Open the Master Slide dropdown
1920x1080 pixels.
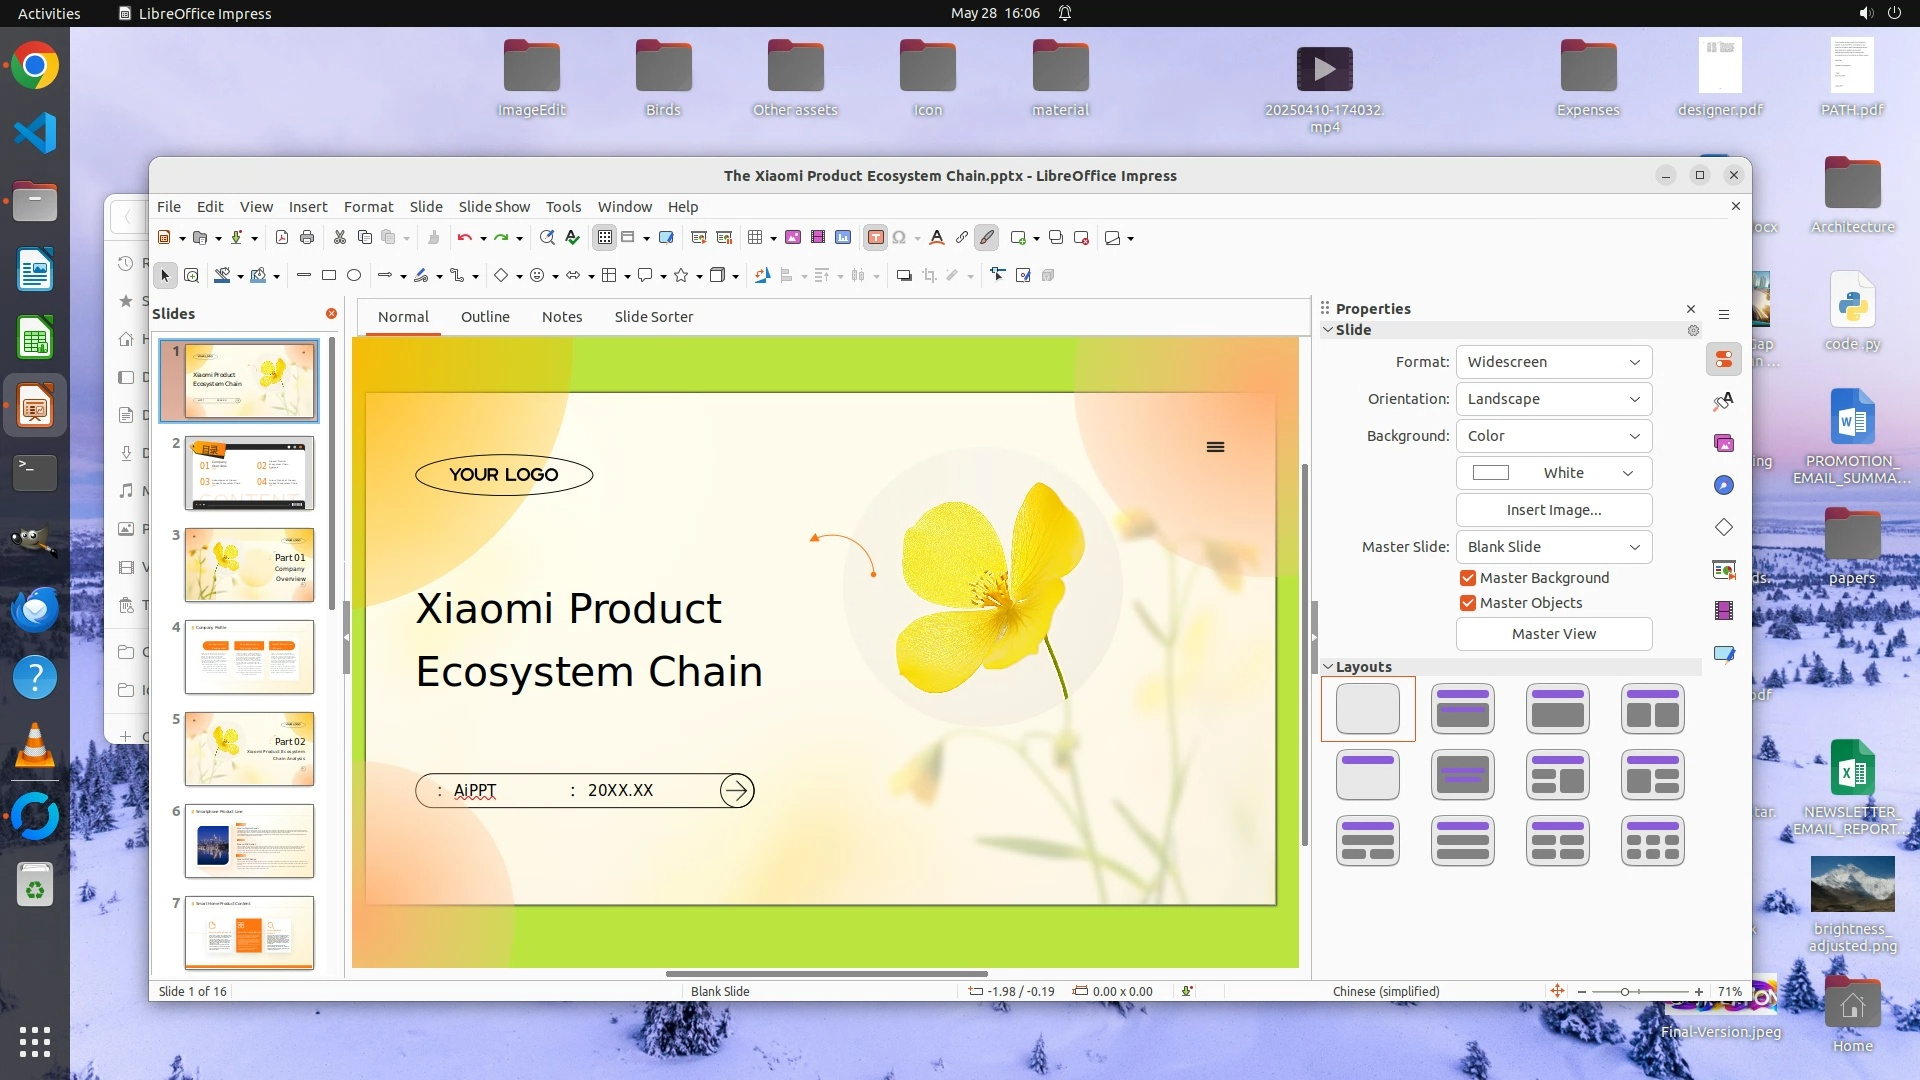[x=1553, y=547]
